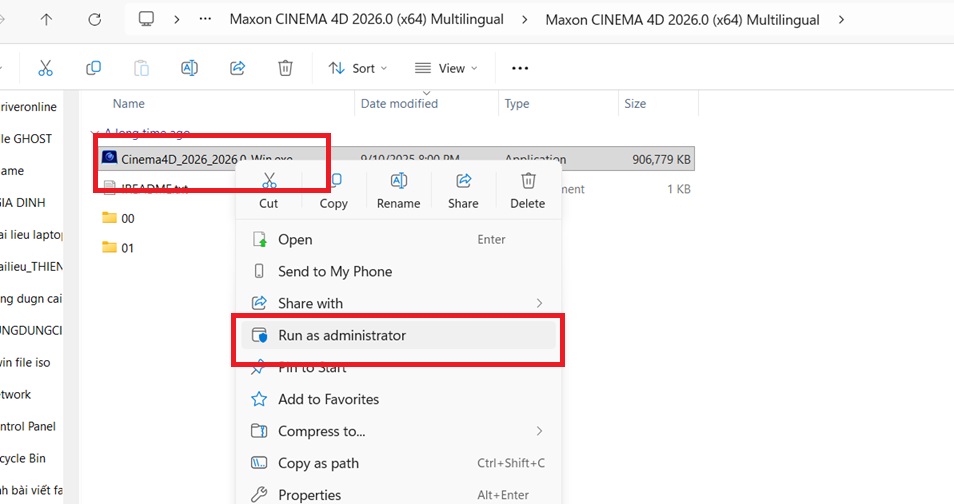Click the Copy icon in toolbar
954x504 pixels.
point(93,68)
